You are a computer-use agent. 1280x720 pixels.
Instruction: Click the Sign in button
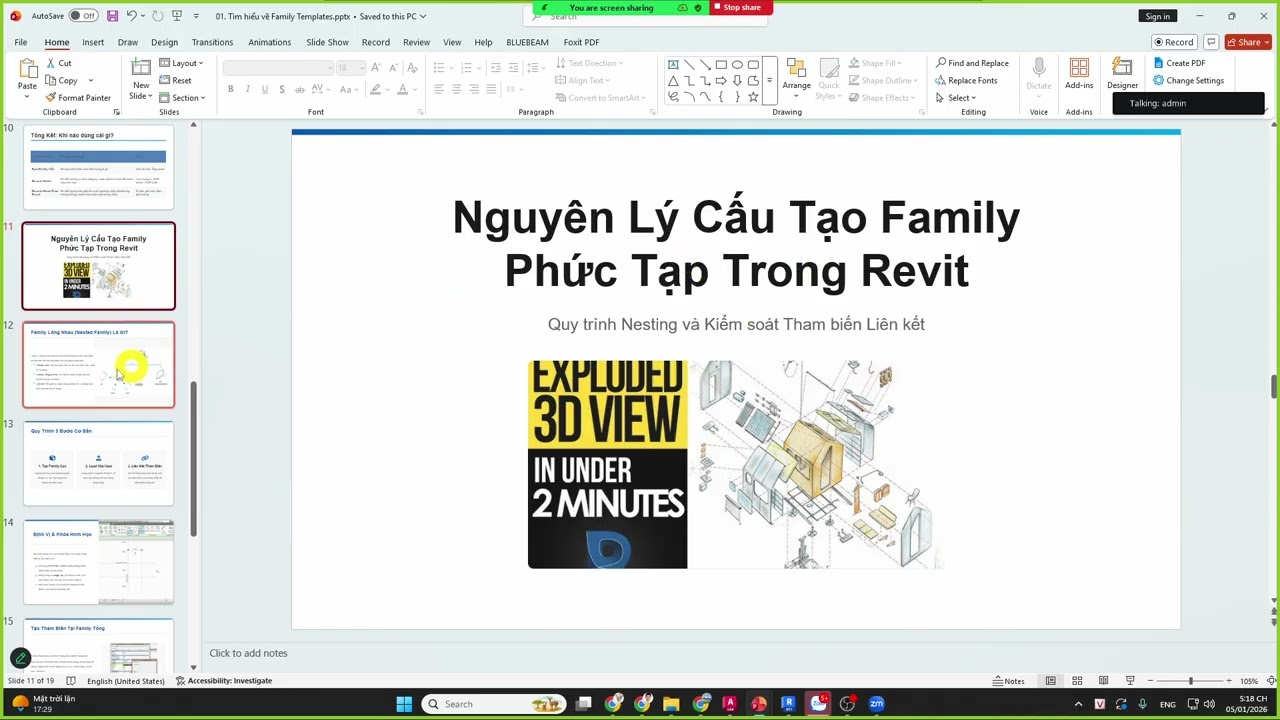coord(1157,16)
